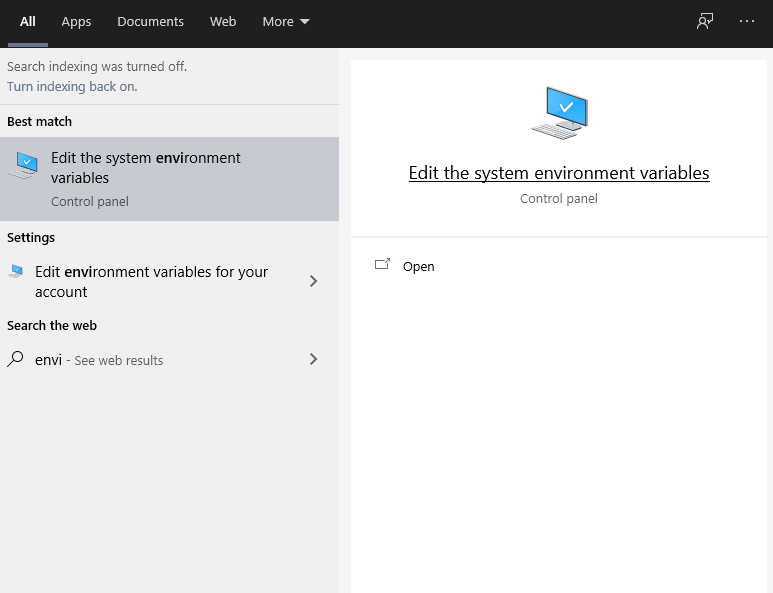Switch to the Web tab
The width and height of the screenshot is (773, 593).
point(223,22)
